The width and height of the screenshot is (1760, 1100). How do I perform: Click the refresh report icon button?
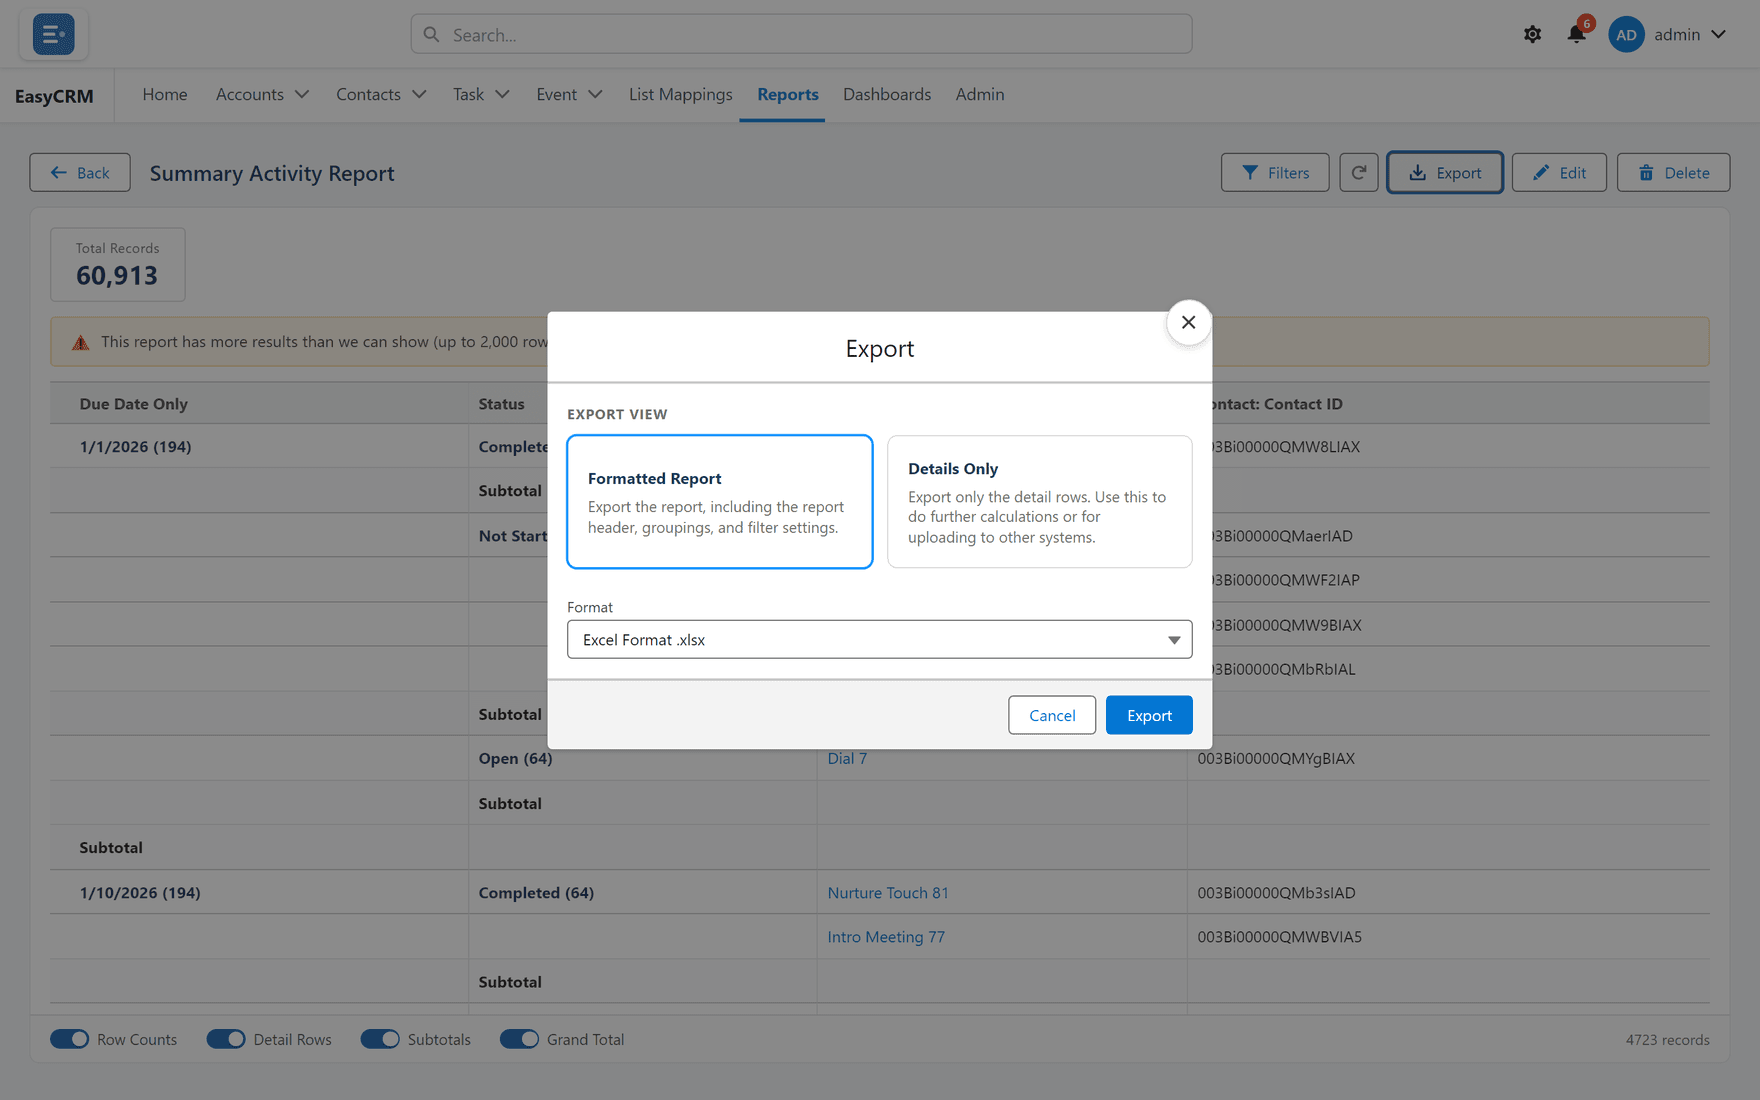[x=1359, y=172]
